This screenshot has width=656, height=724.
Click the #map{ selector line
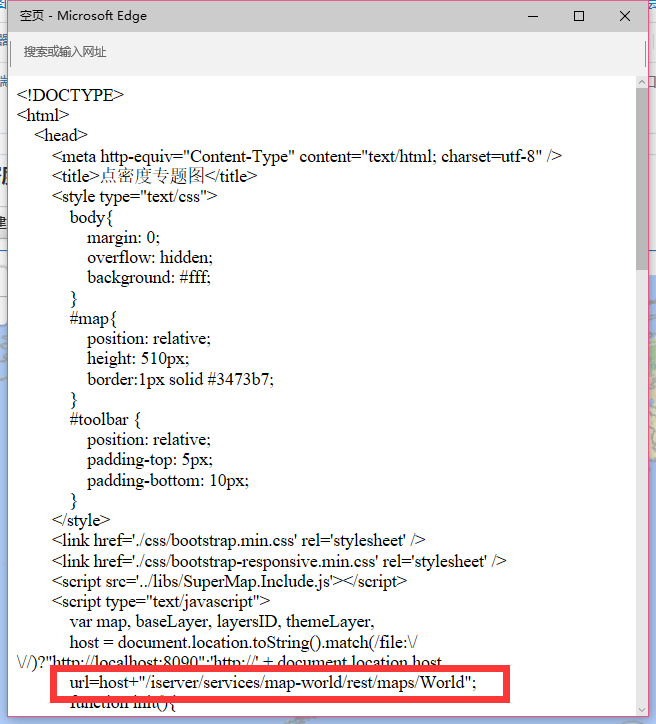click(x=93, y=318)
